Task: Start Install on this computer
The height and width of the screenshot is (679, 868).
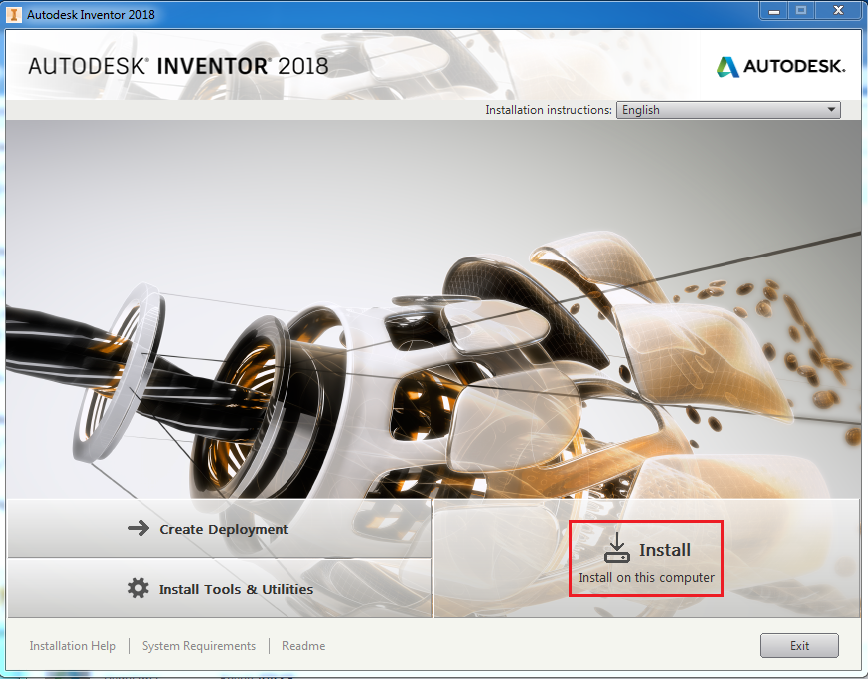Action: coord(646,558)
